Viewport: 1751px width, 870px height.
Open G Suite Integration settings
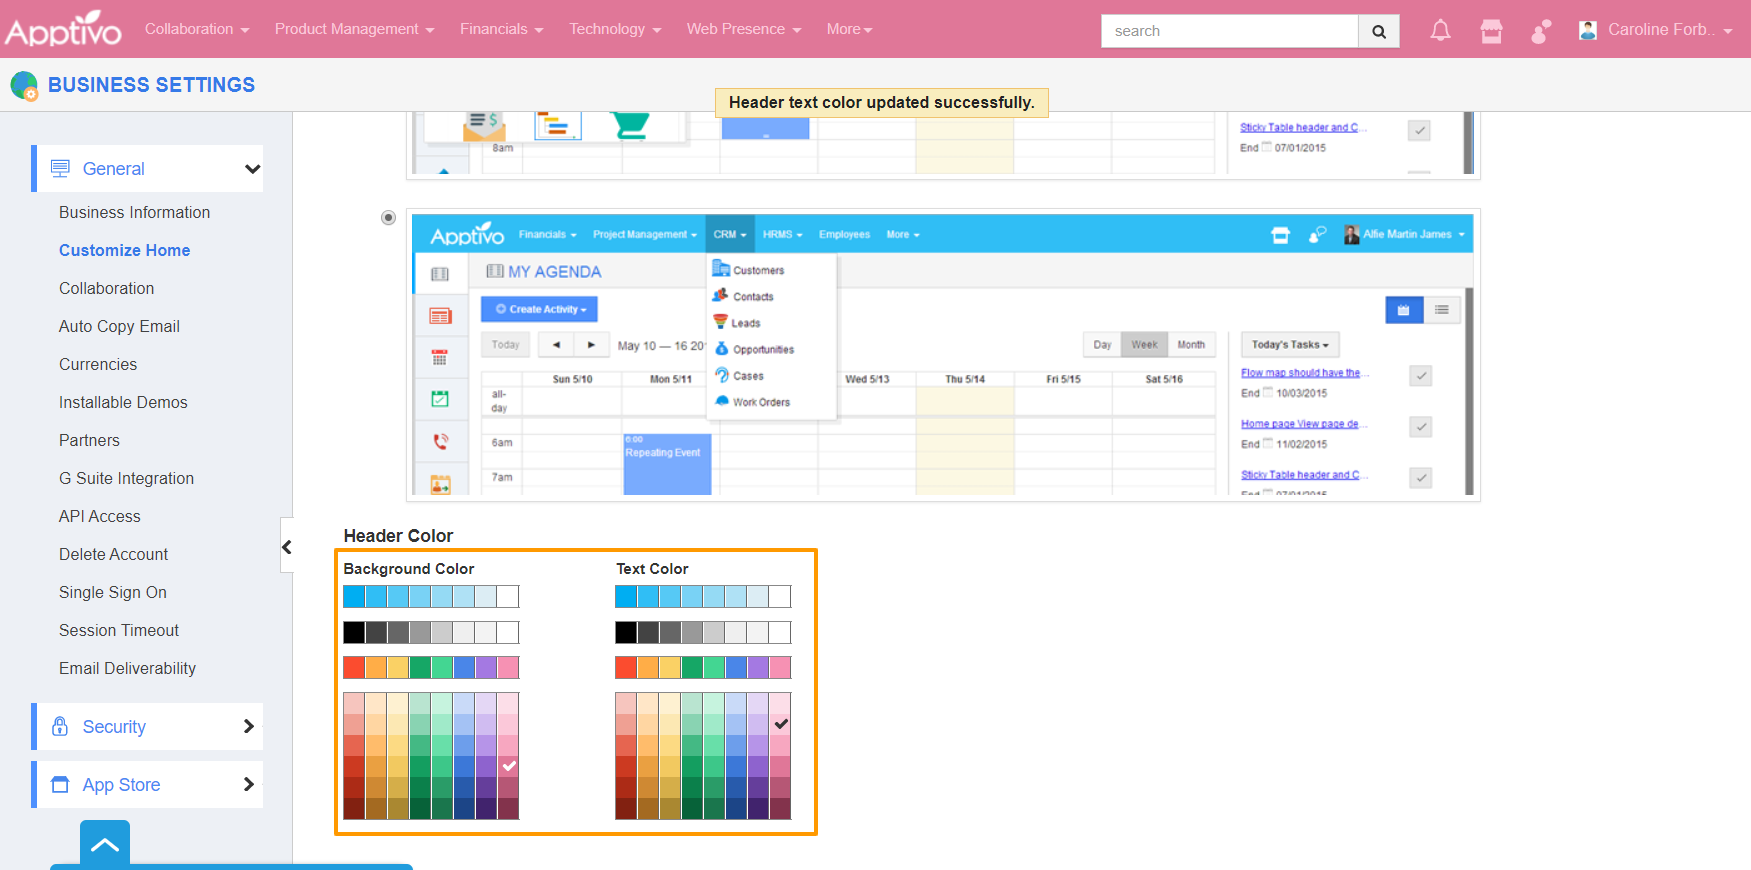coord(126,478)
